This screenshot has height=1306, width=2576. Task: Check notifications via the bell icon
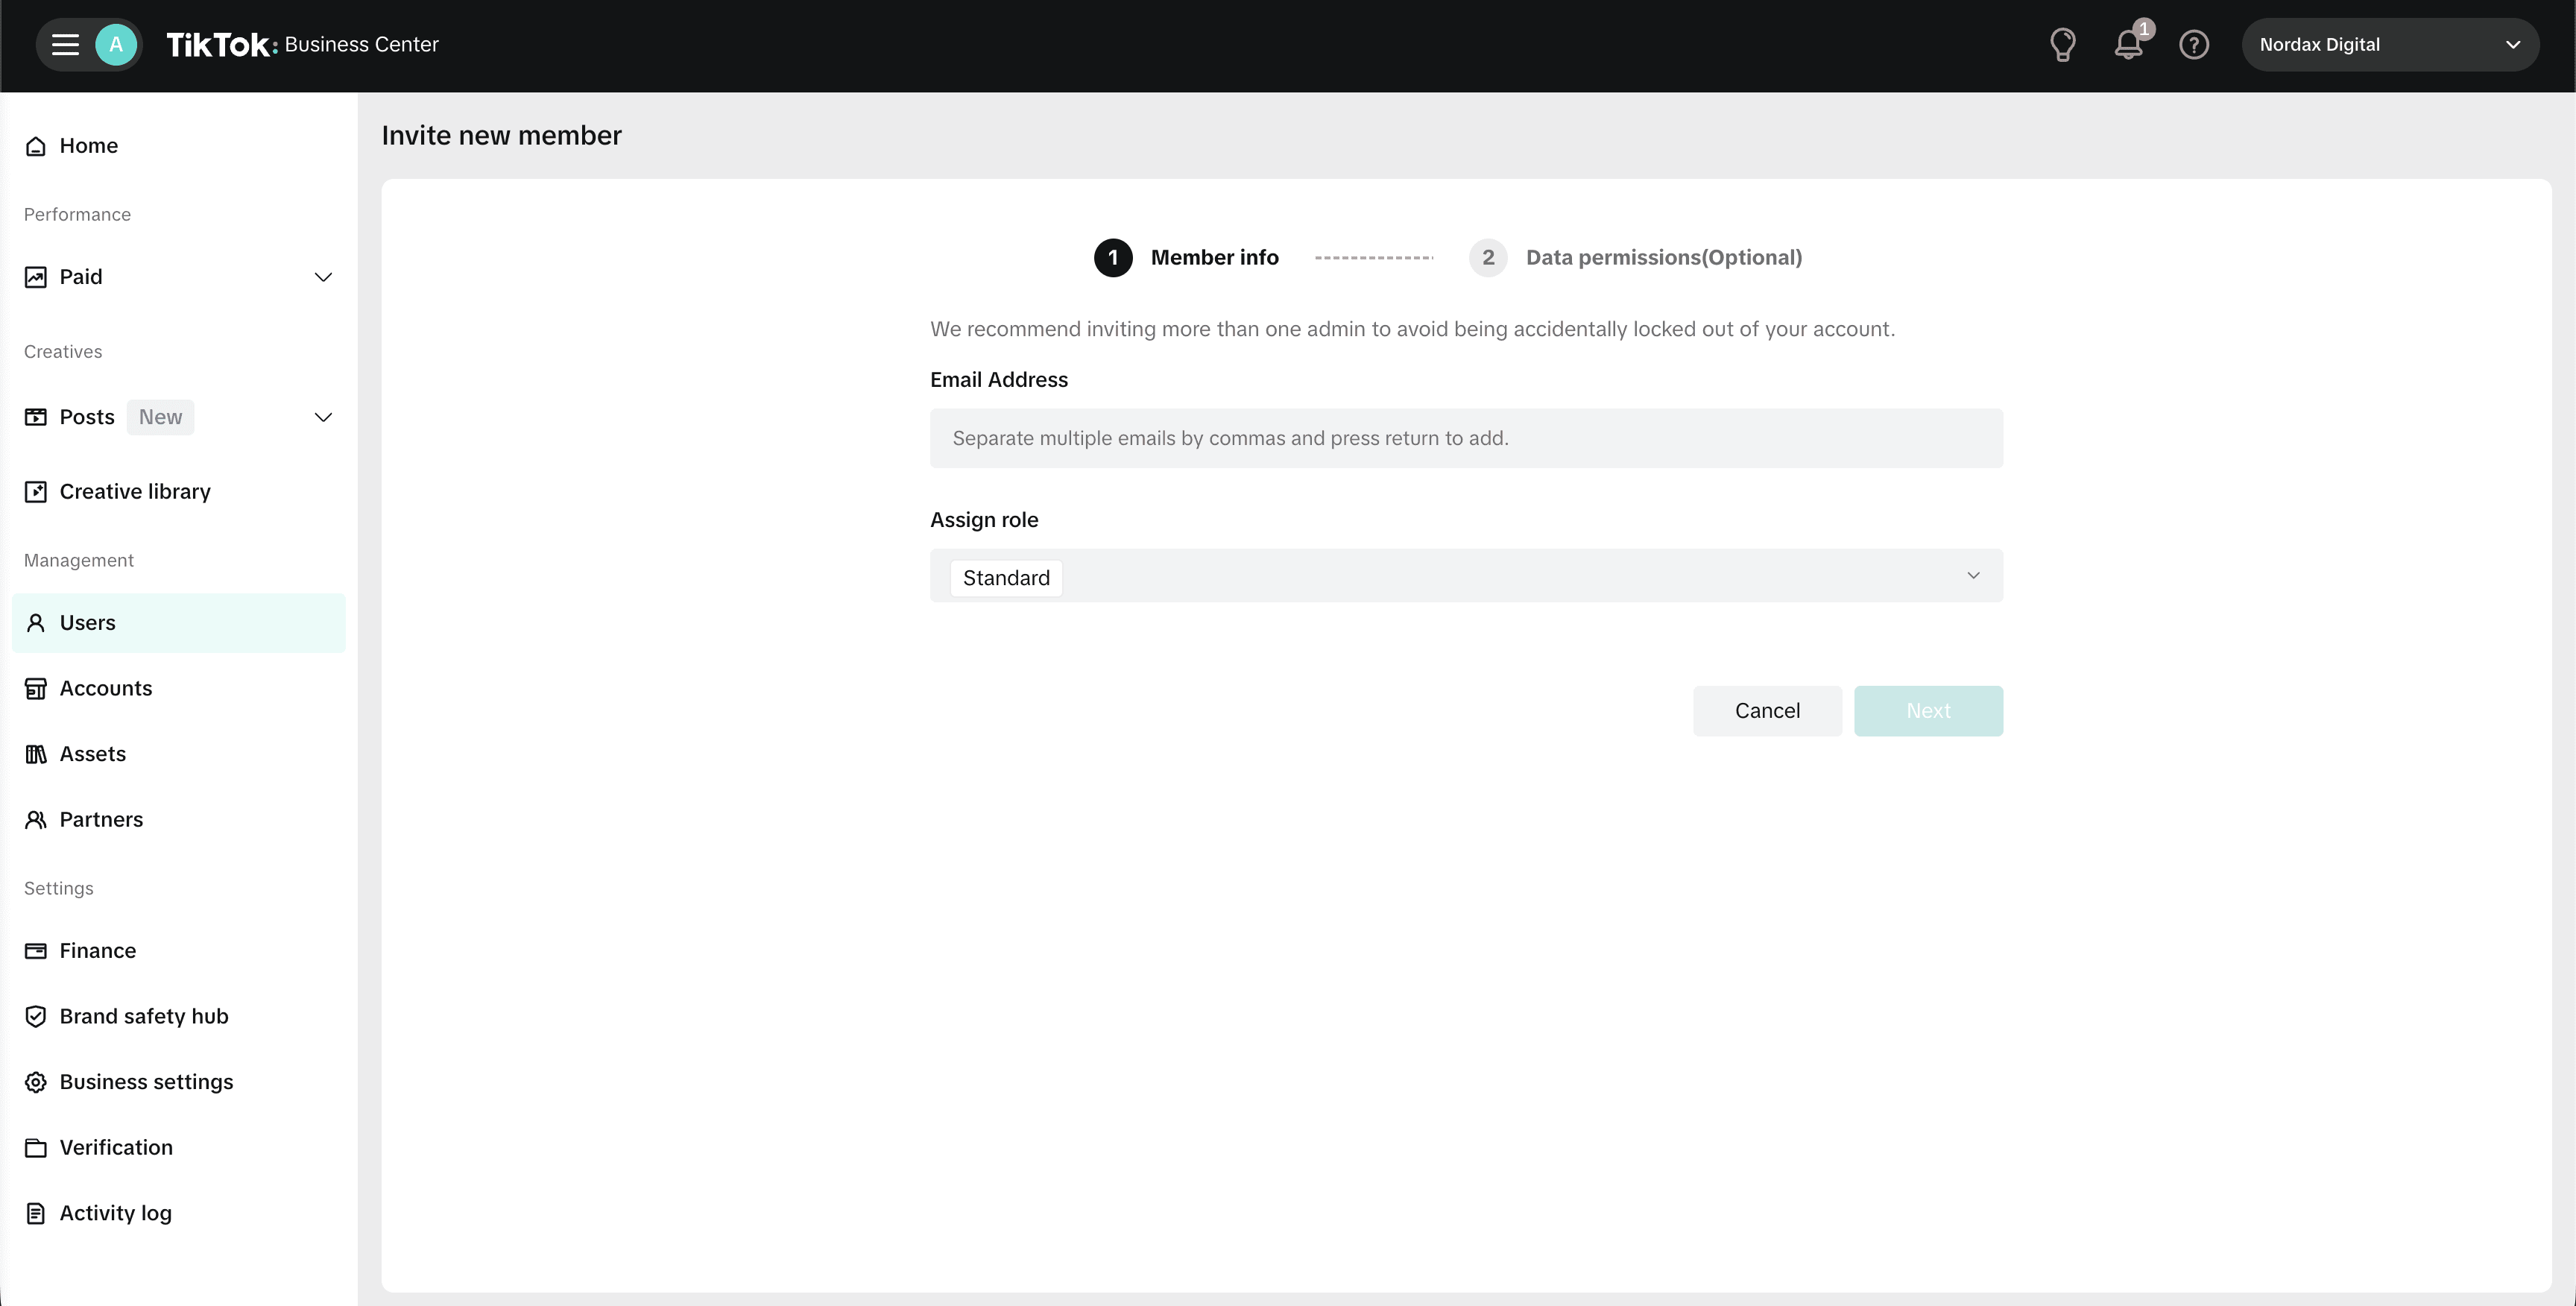click(x=2129, y=44)
